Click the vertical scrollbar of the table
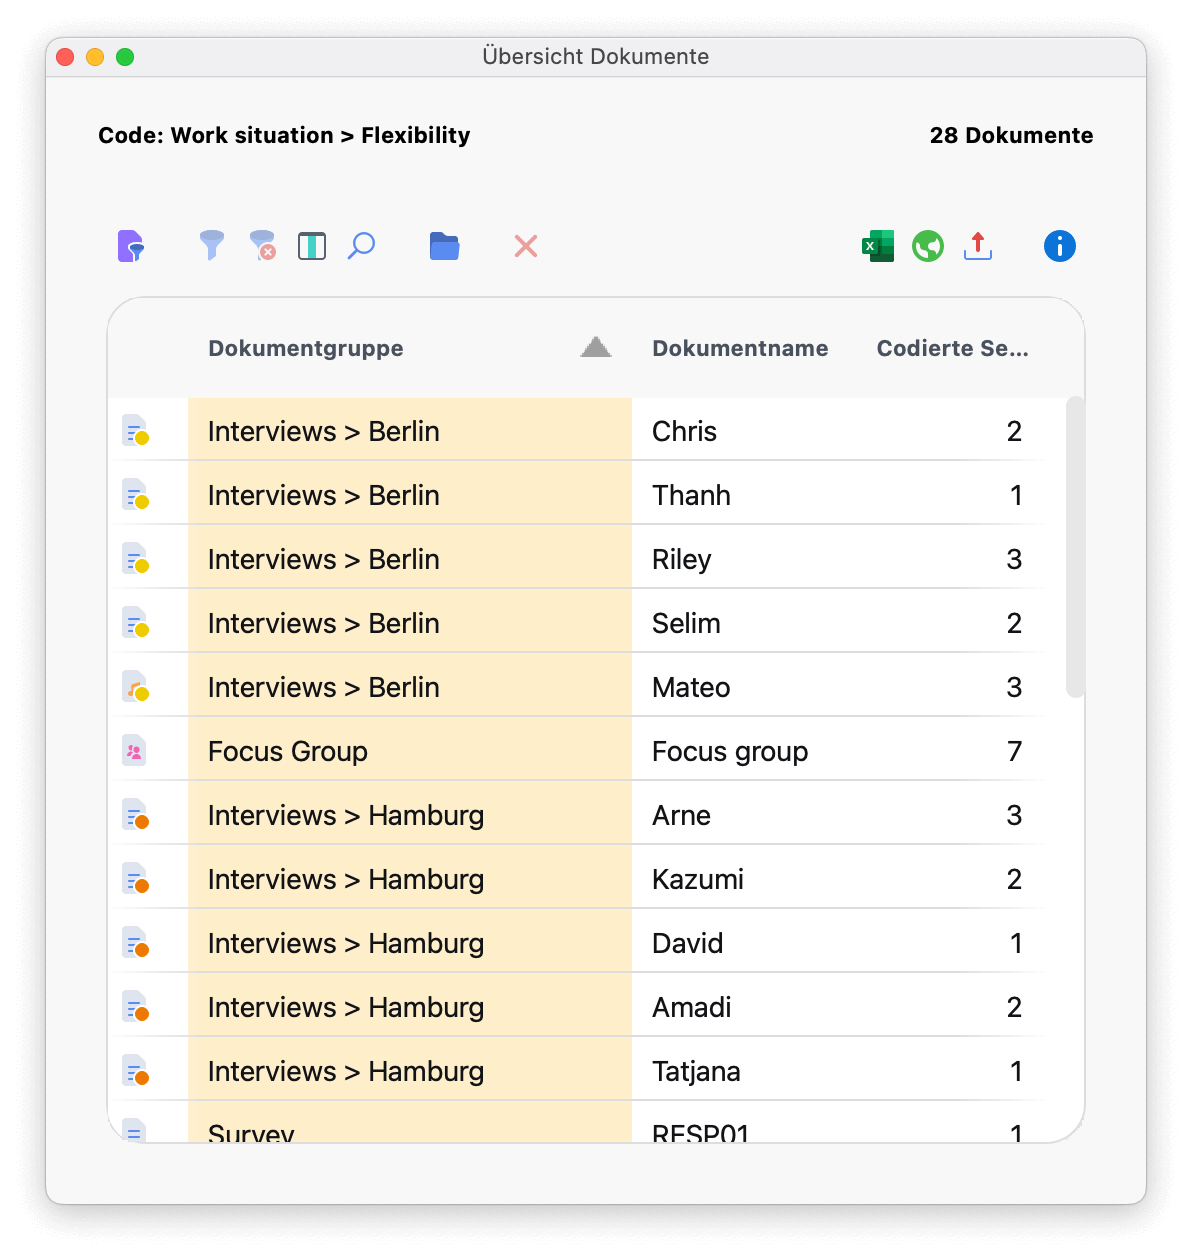The height and width of the screenshot is (1258, 1192). click(x=1075, y=547)
